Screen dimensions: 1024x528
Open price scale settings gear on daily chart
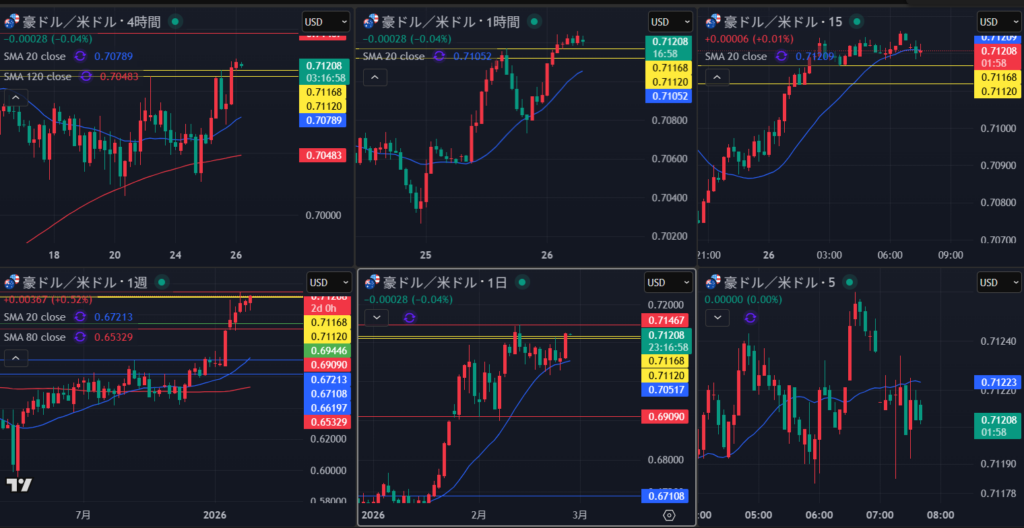tap(669, 515)
